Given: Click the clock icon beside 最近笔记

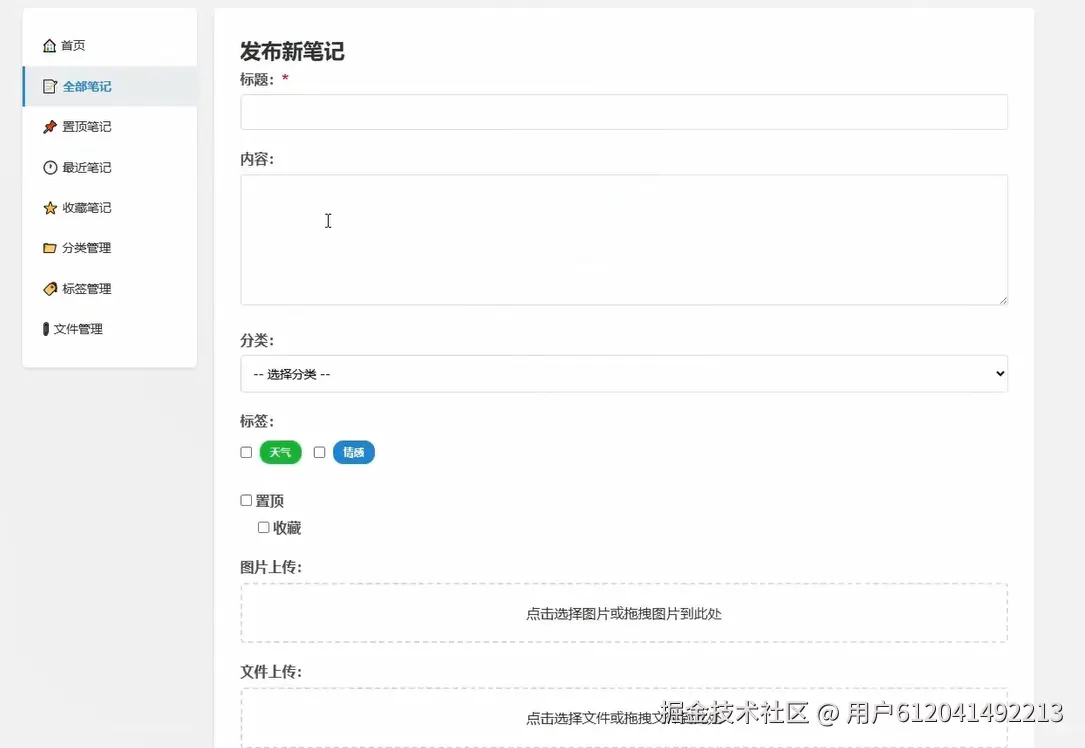Looking at the screenshot, I should click(x=50, y=167).
